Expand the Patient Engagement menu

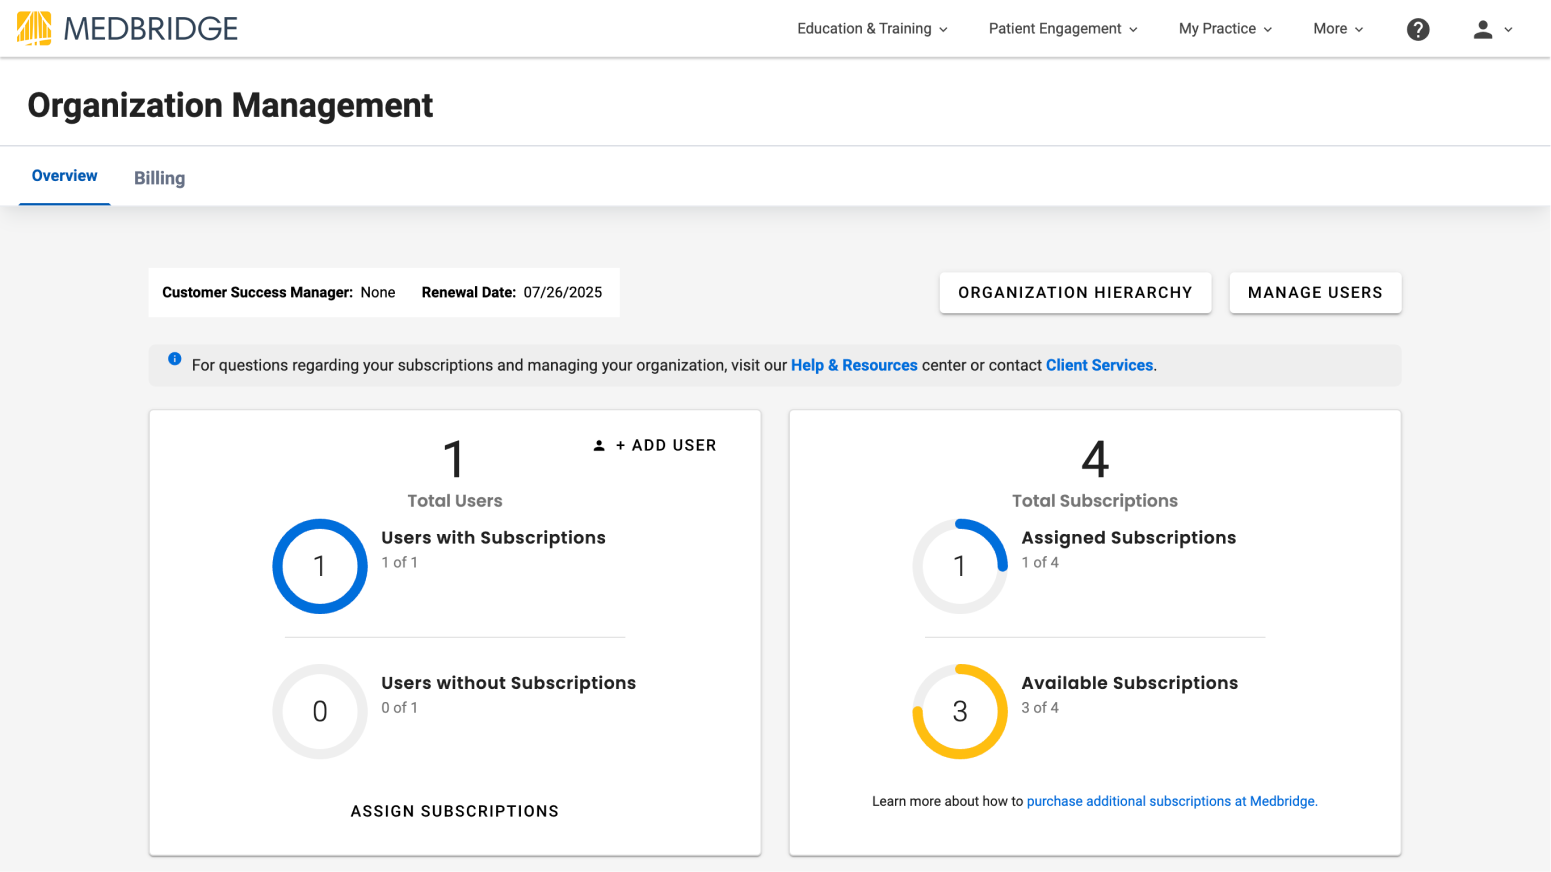pos(1063,29)
